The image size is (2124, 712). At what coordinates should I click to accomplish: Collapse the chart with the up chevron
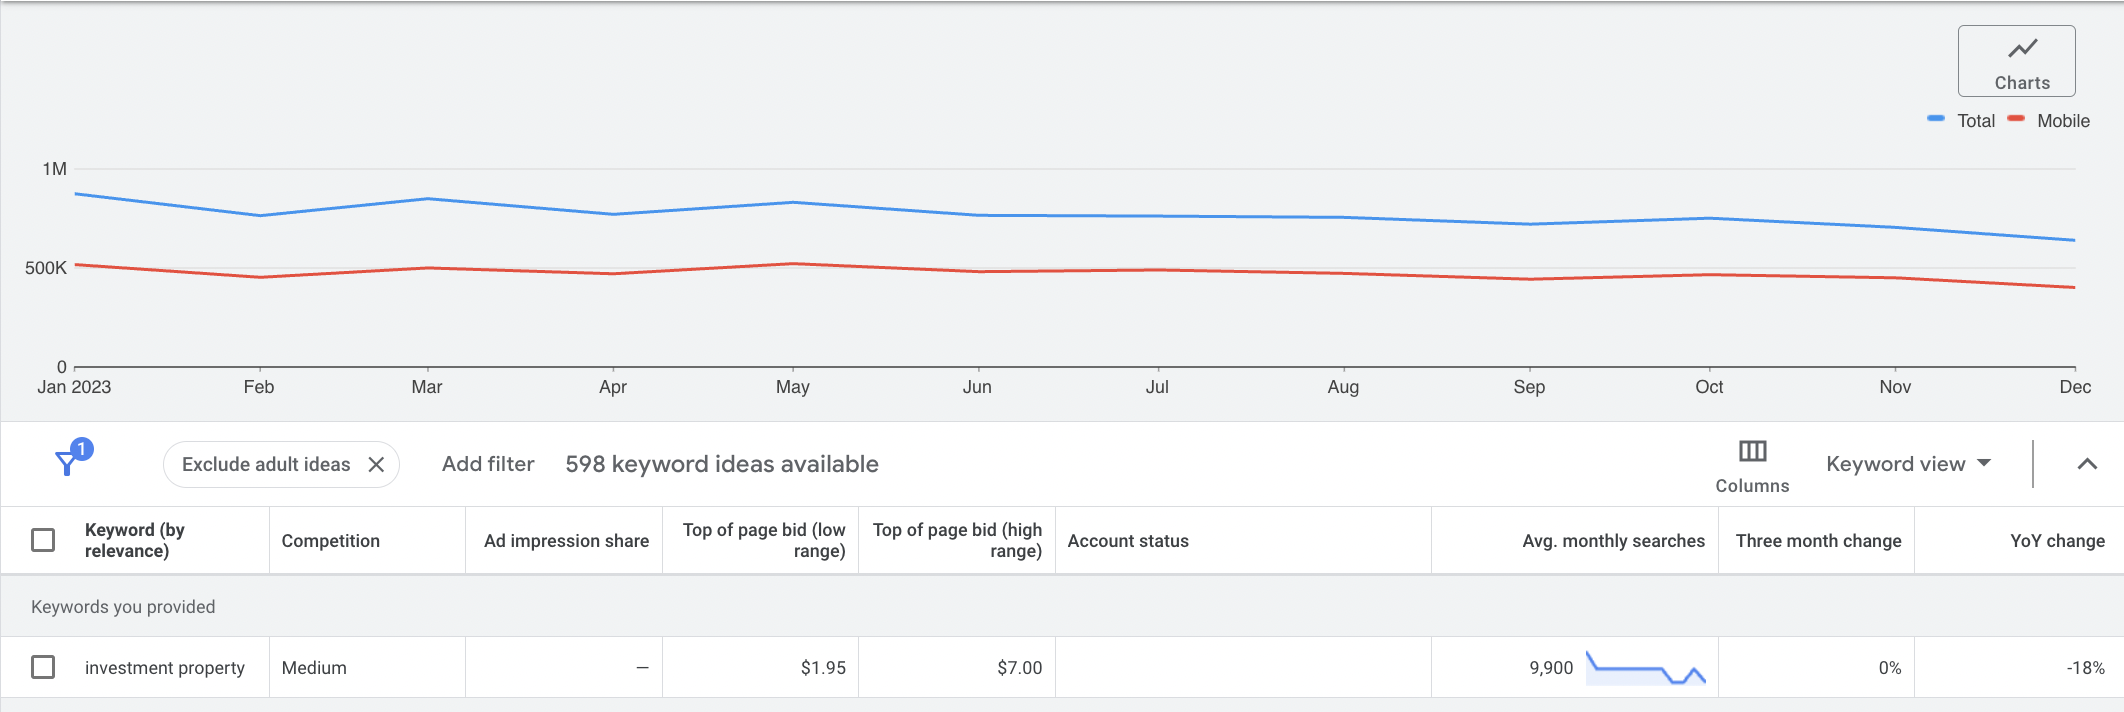[2087, 464]
